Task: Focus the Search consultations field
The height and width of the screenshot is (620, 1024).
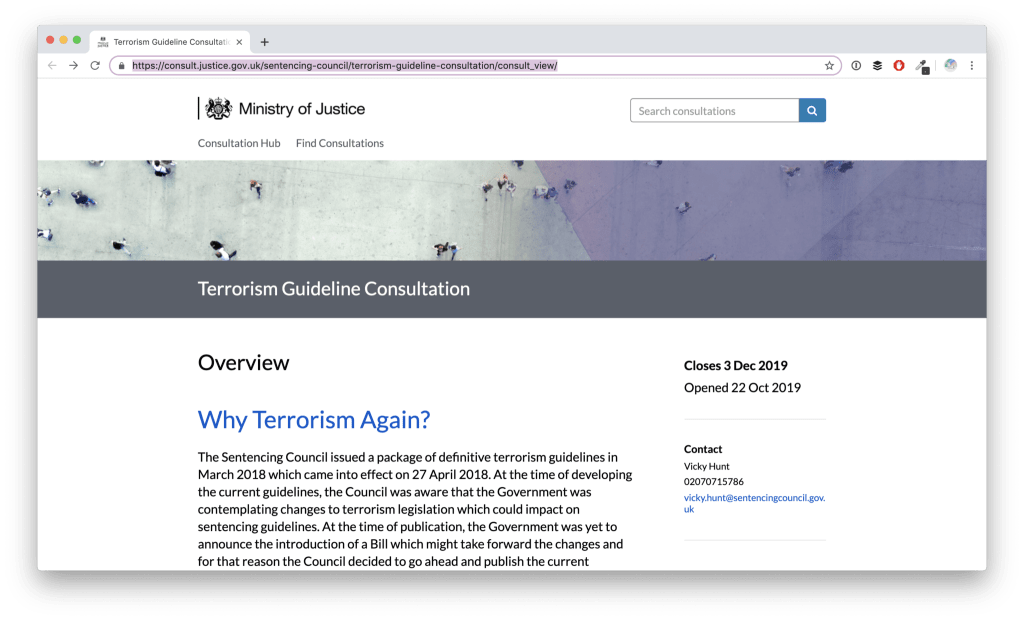Action: point(714,110)
